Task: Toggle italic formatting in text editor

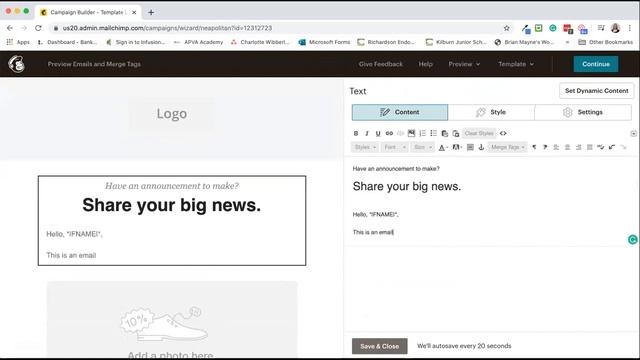Action: [x=367, y=133]
